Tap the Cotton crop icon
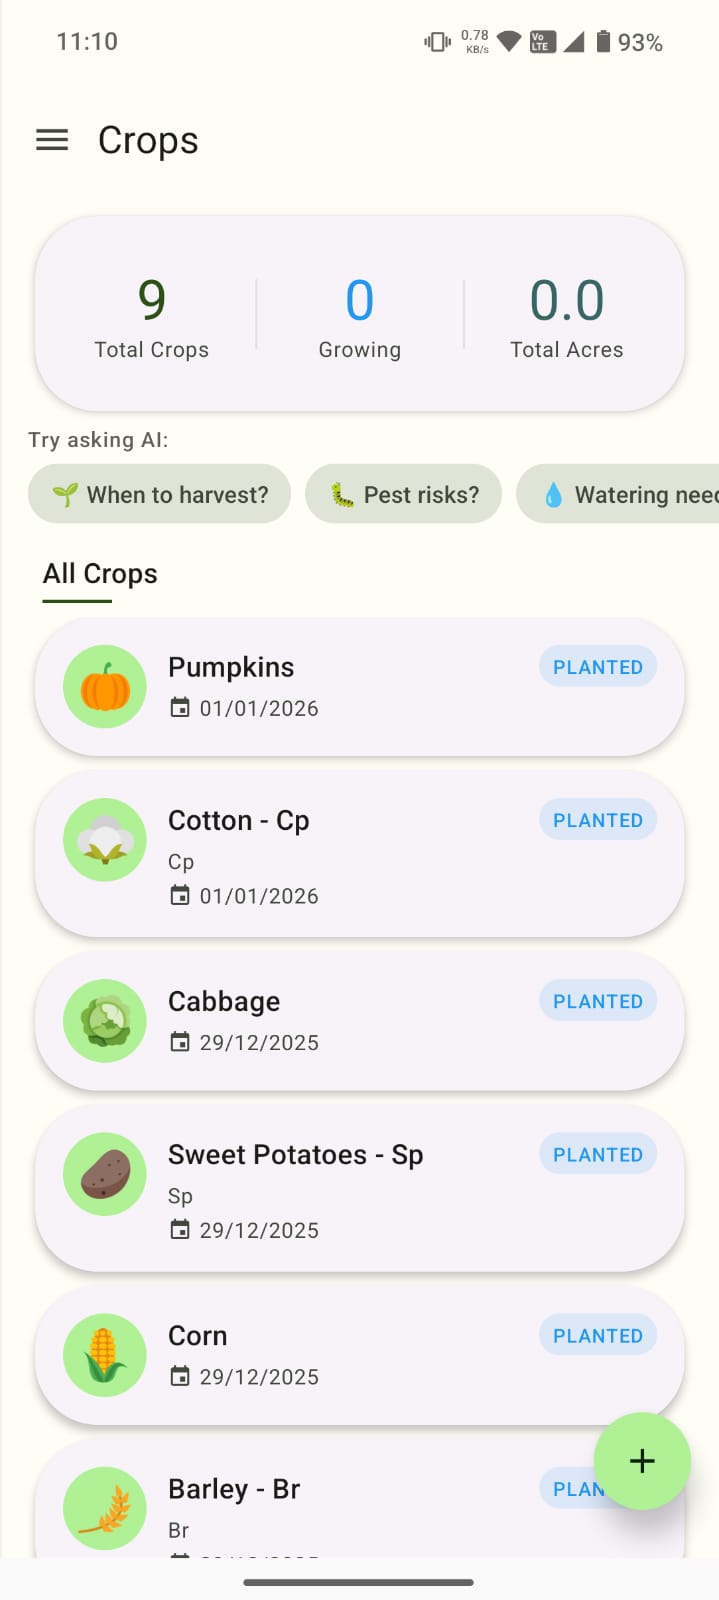The width and height of the screenshot is (719, 1600). [104, 840]
